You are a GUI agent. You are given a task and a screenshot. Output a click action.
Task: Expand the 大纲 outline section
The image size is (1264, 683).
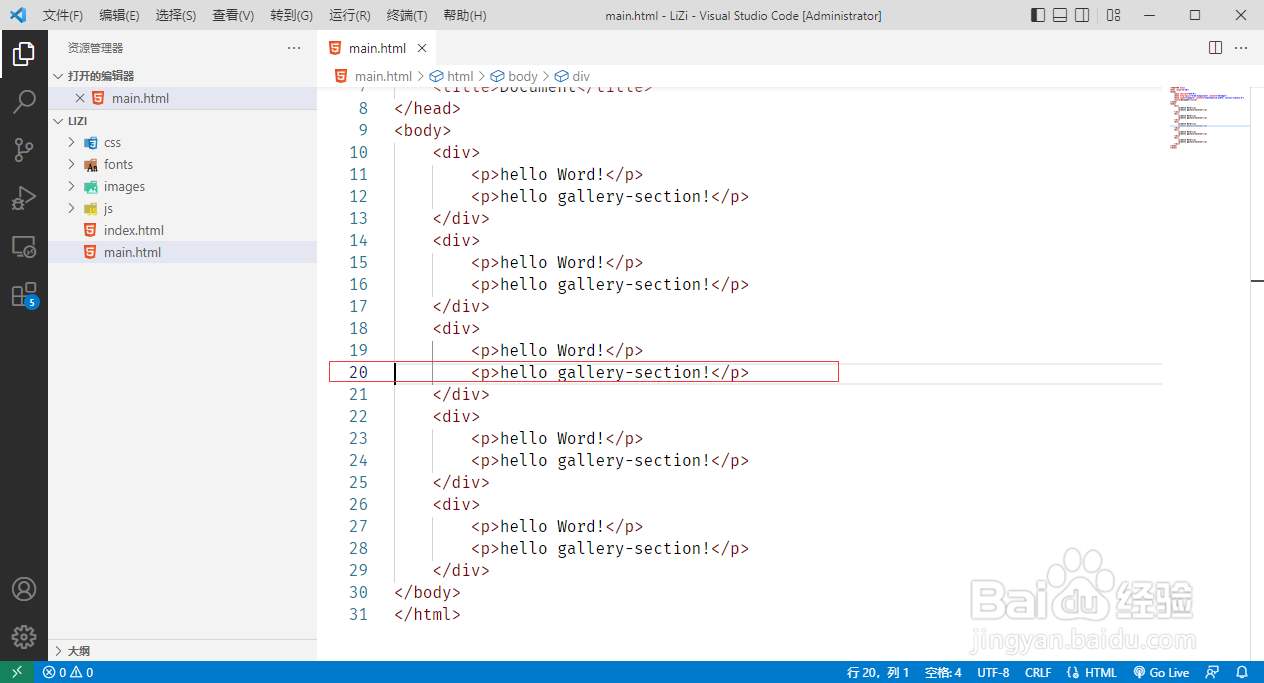(183, 650)
